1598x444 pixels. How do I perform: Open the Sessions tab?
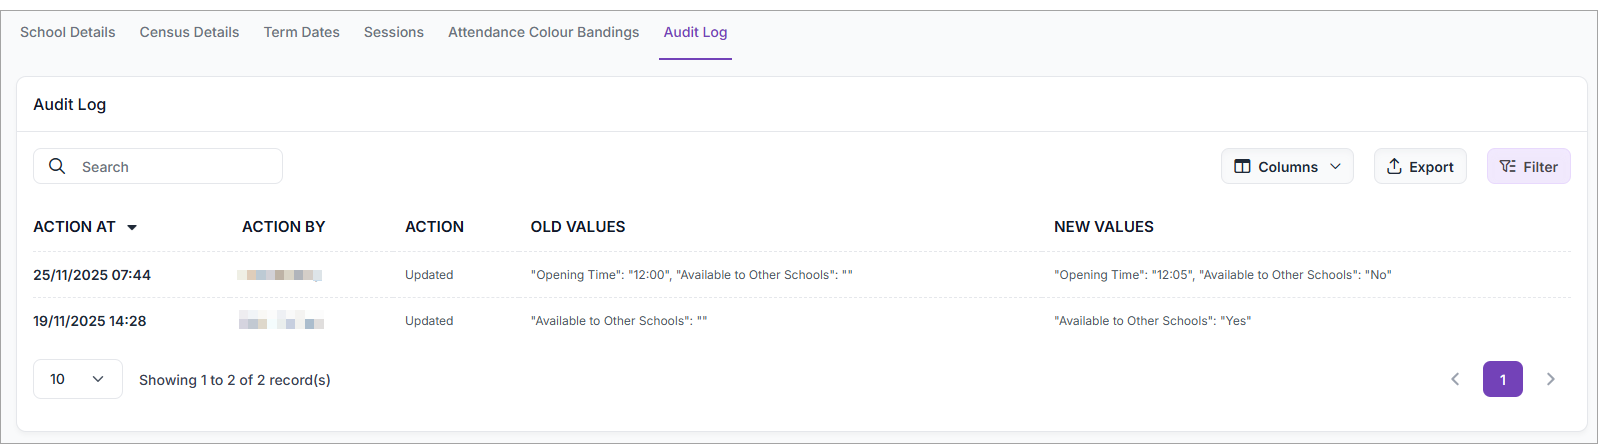[394, 32]
